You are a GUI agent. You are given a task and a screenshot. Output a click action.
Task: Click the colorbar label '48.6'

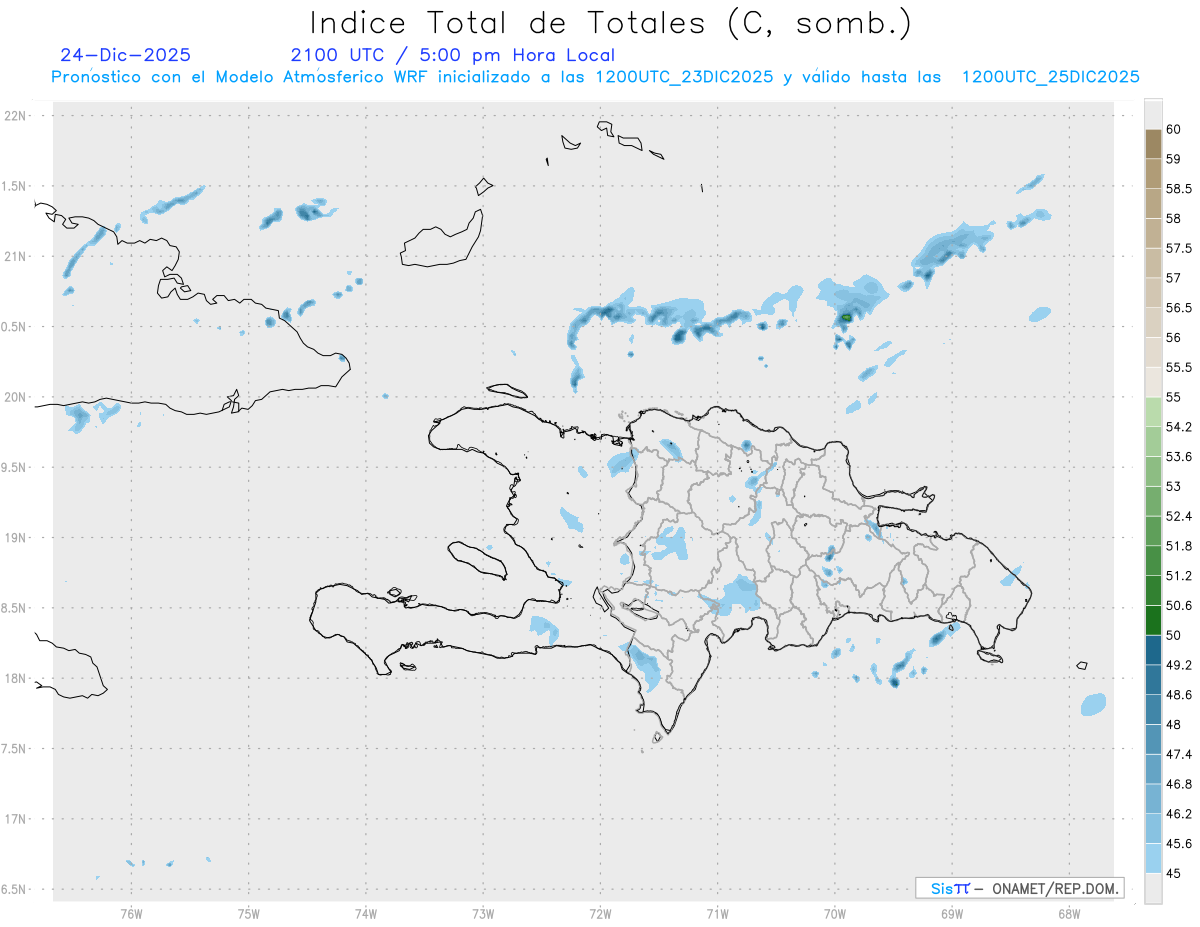click(1178, 695)
